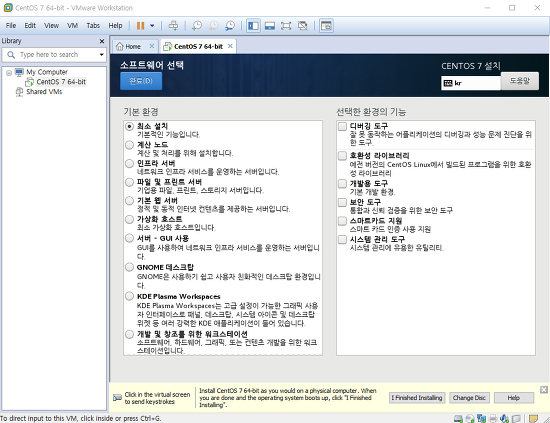Open the Tabs menu
The width and height of the screenshot is (550, 423).
[x=93, y=26]
